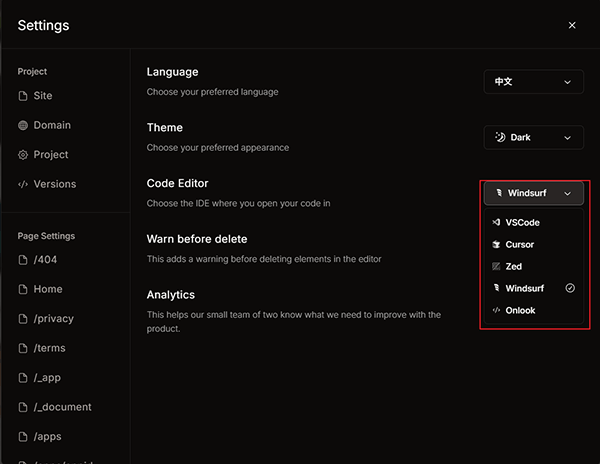
Task: Click the Home page file icon
Action: tap(23, 289)
